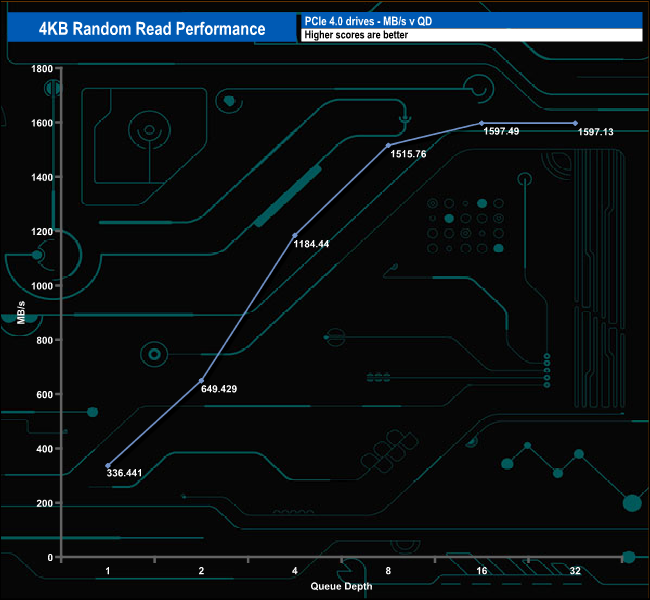Click the 4KB Random Read Performance title
This screenshot has height=600, width=650.
tap(152, 29)
